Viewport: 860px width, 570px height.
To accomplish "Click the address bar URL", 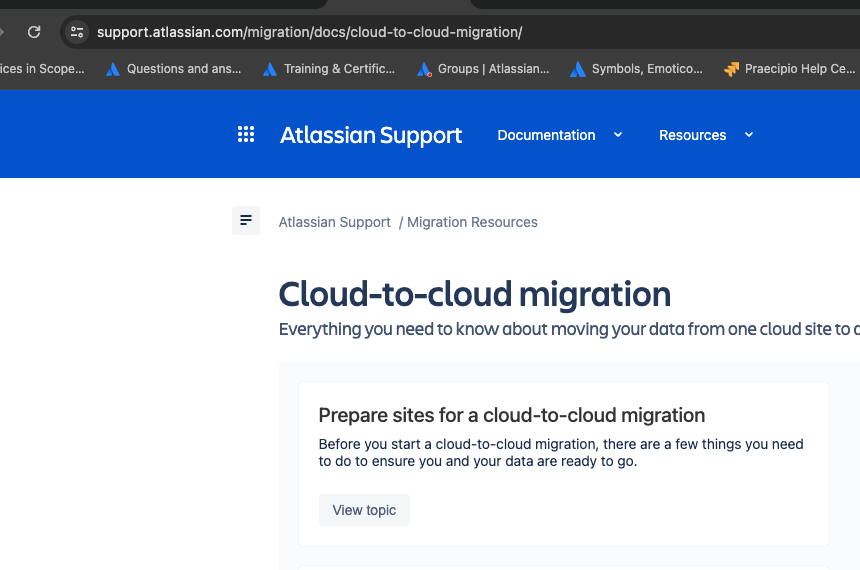I will [309, 32].
